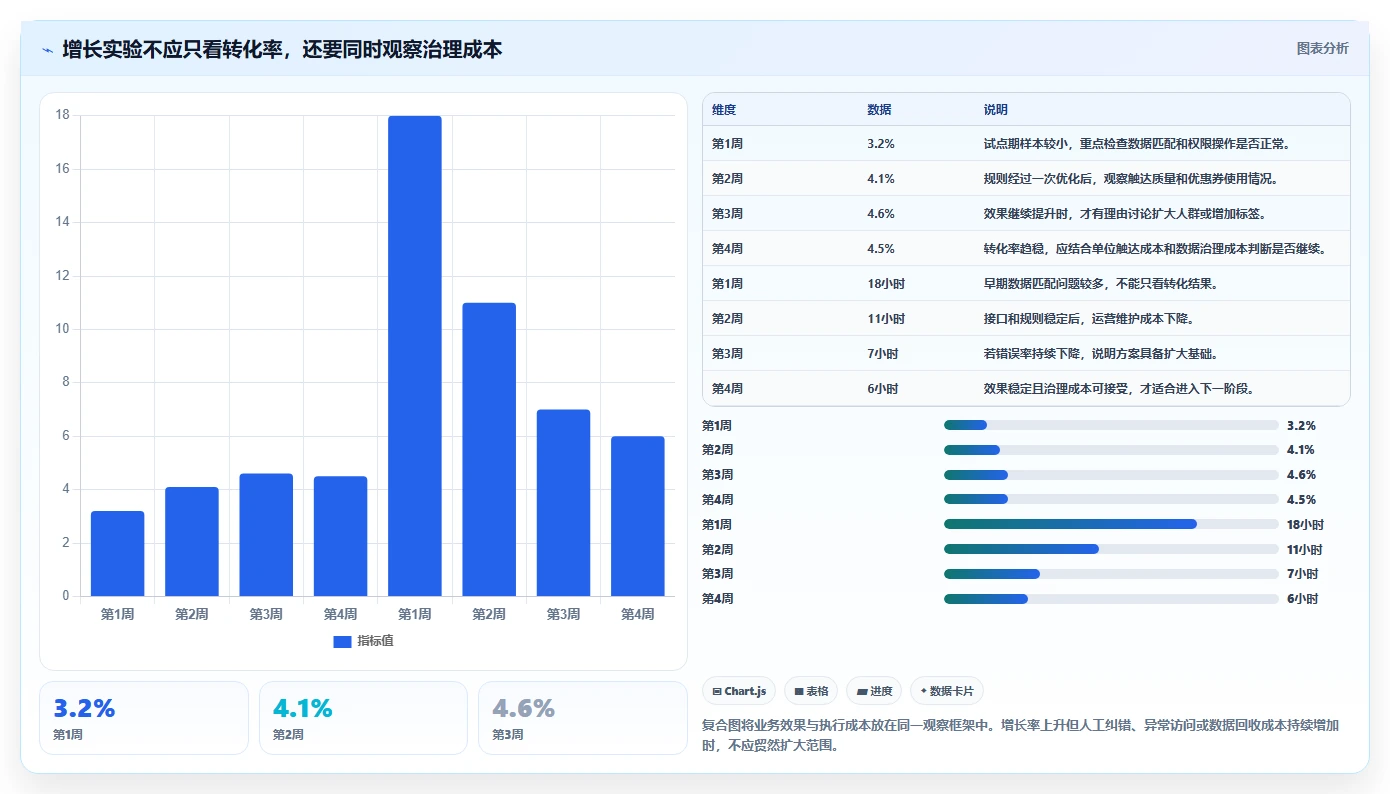The height and width of the screenshot is (794, 1390).
Task: Click the description starting 接口和规则稳定后
Action: [1089, 319]
